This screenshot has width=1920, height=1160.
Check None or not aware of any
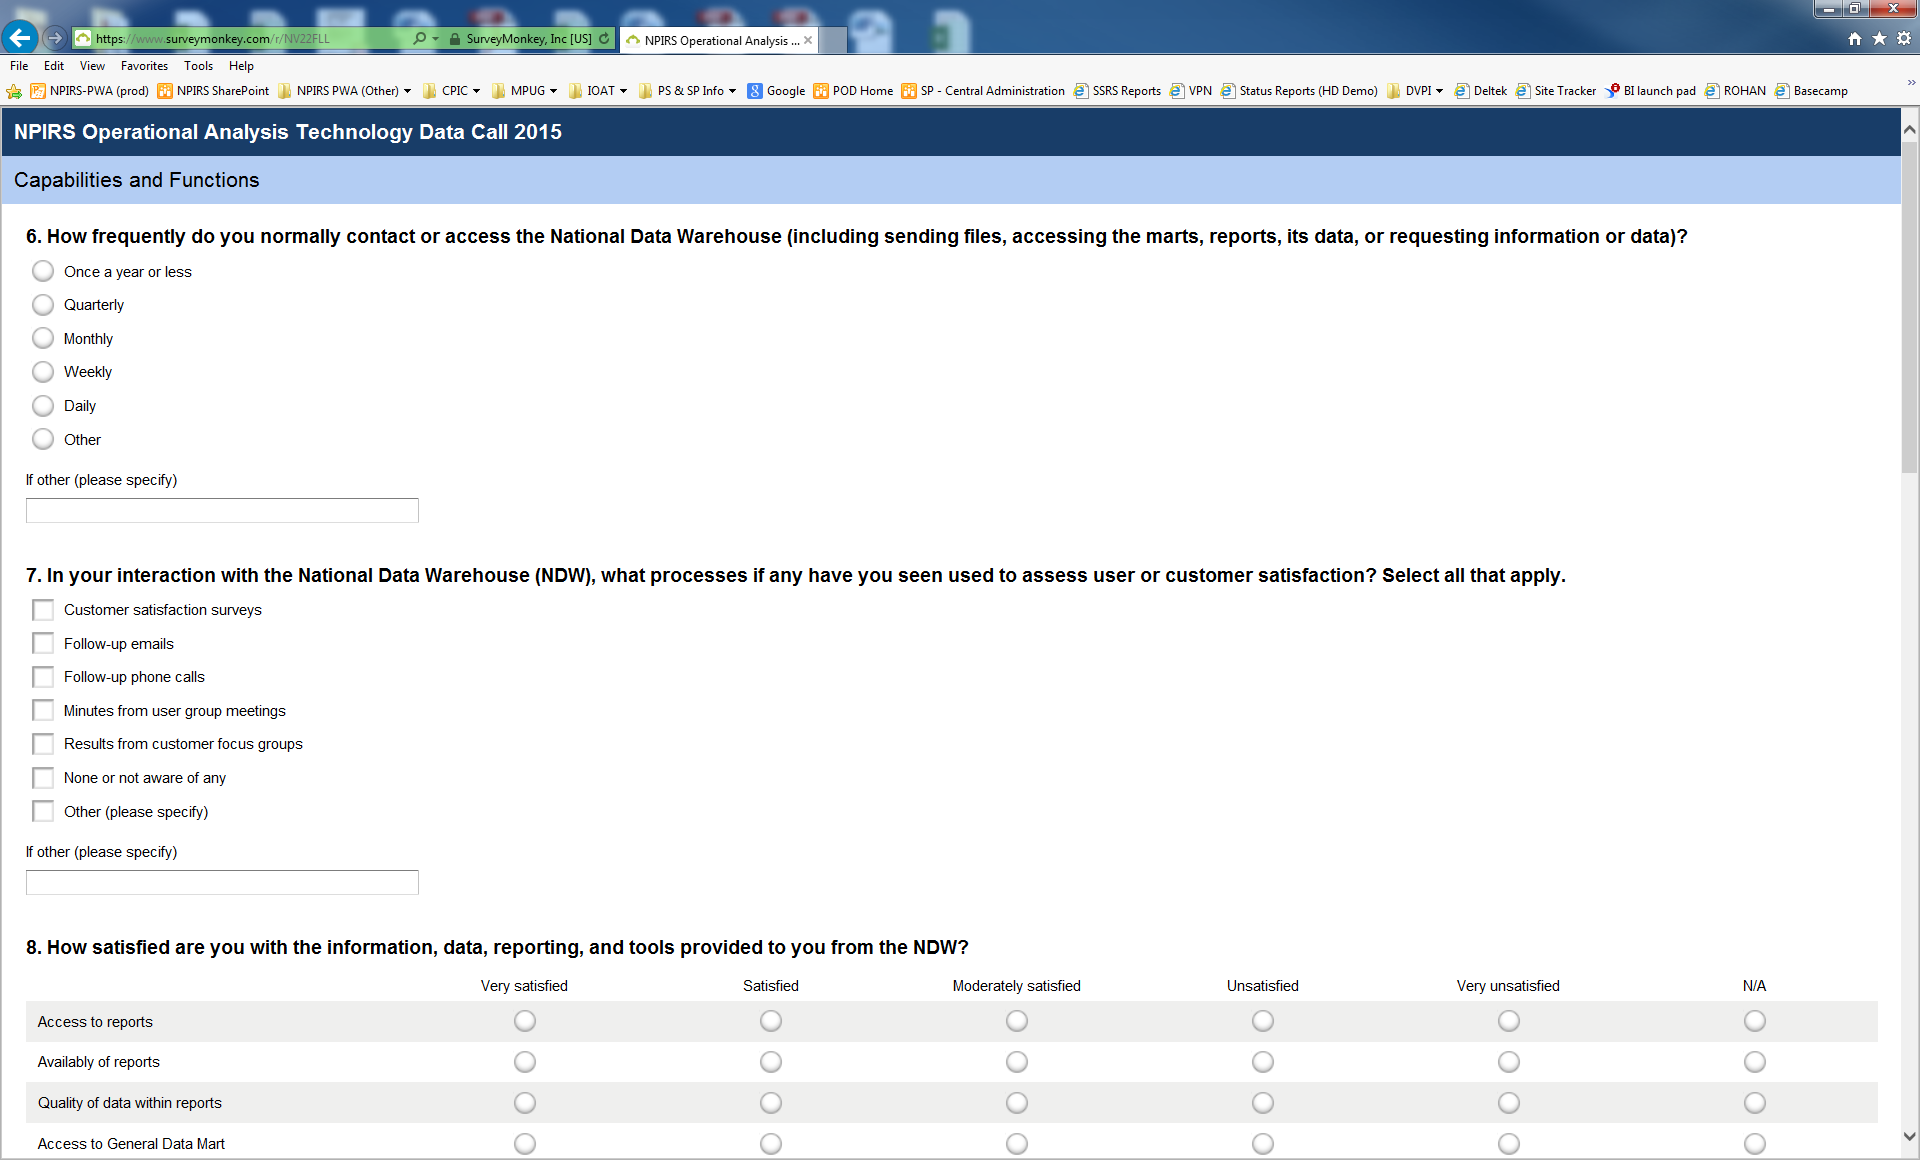43,778
